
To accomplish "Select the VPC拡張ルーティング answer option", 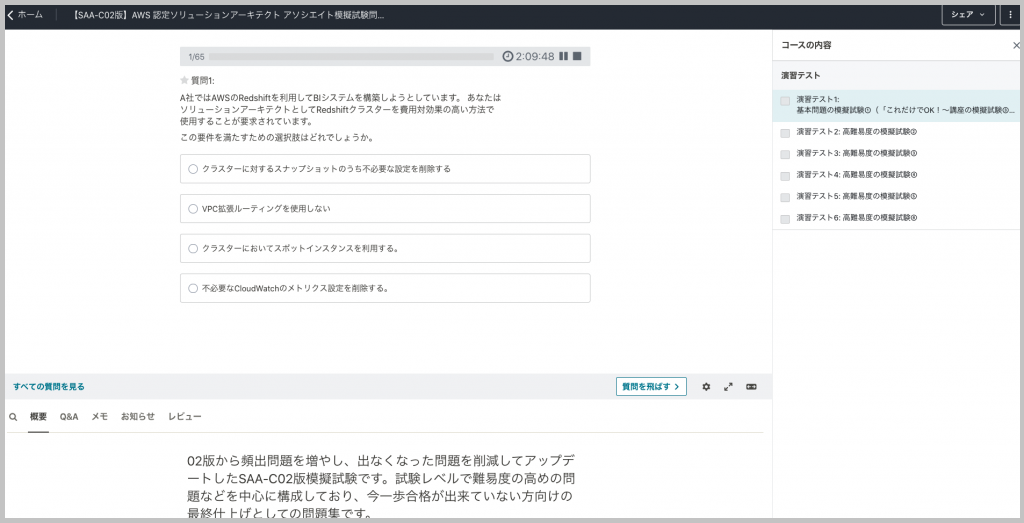I will [x=193, y=209].
